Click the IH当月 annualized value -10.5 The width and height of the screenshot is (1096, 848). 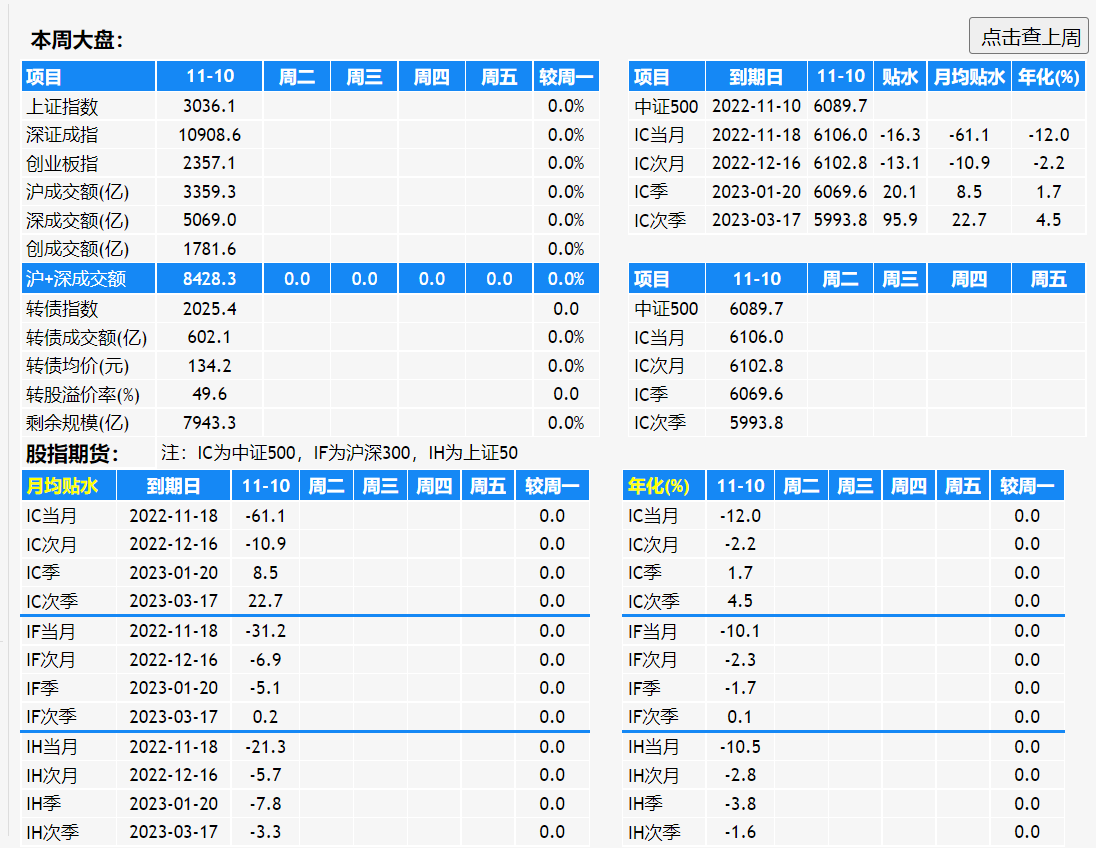pyautogui.click(x=740, y=747)
